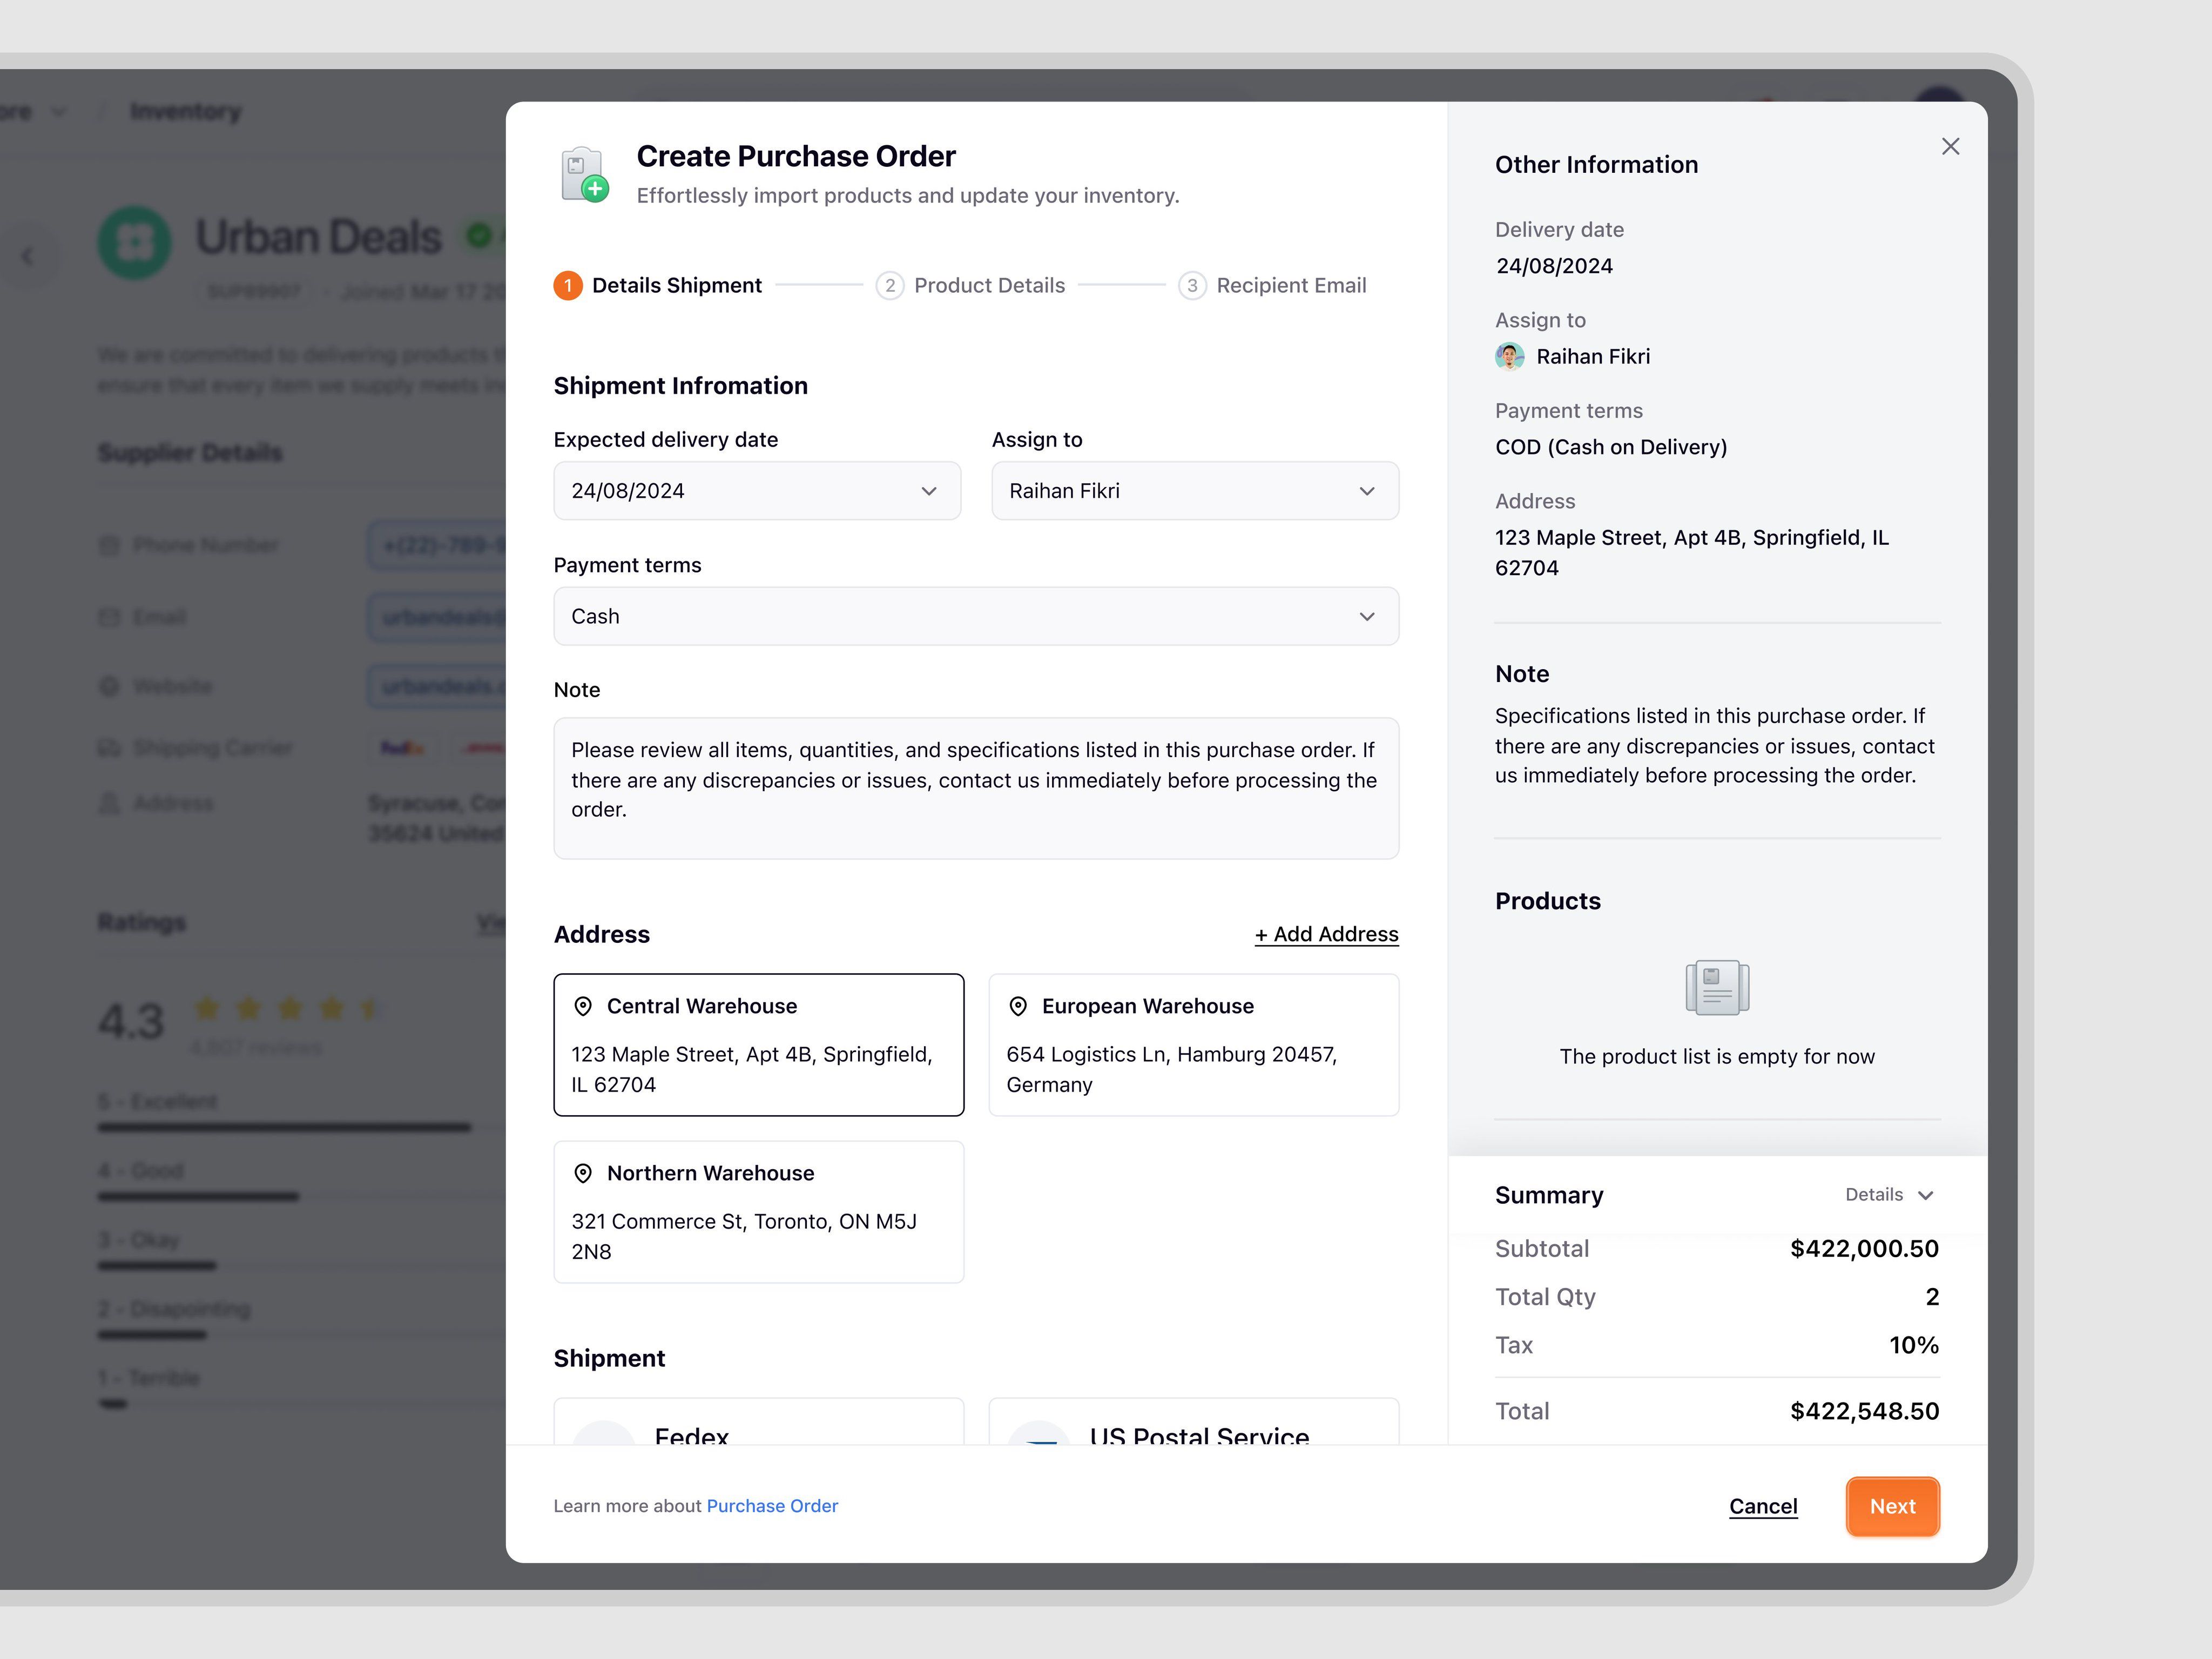
Task: Click the Add Address link
Action: (1326, 934)
